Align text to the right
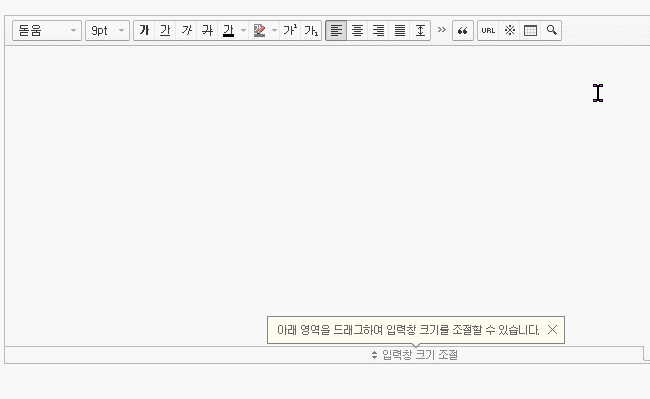 [378, 31]
